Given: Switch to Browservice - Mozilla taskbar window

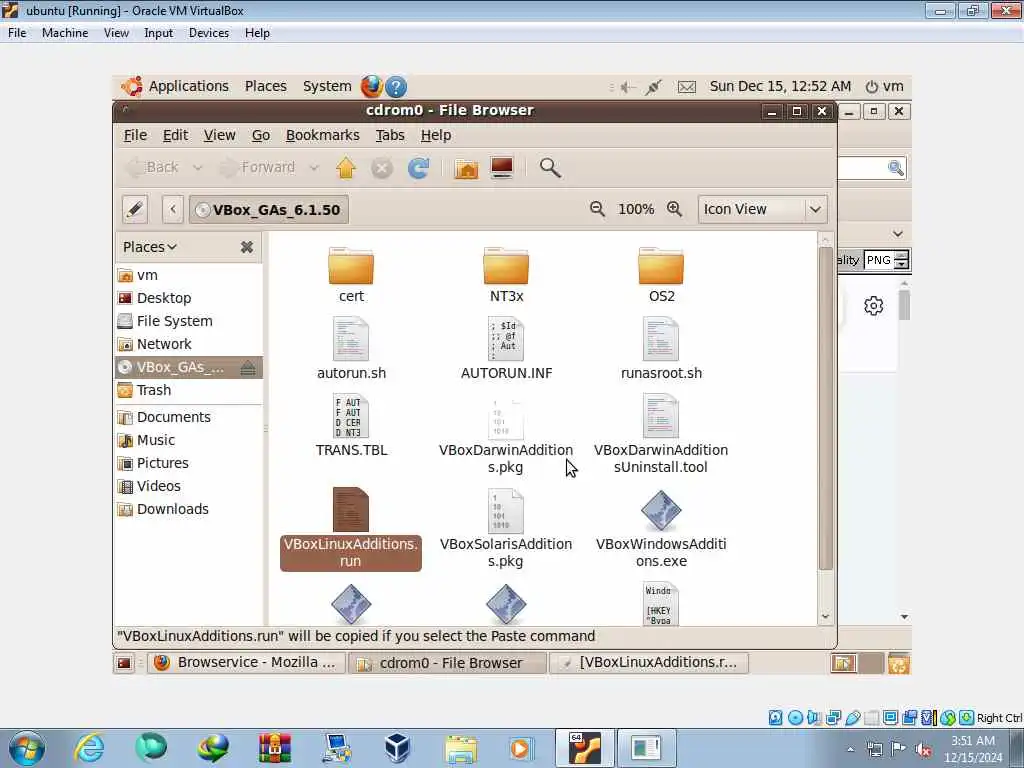Looking at the screenshot, I should tap(246, 663).
